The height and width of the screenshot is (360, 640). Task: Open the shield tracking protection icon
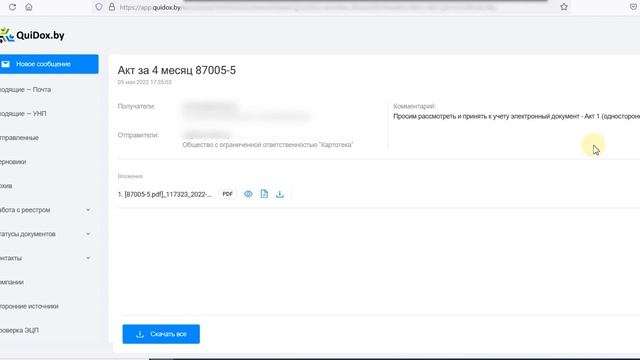[99, 7]
